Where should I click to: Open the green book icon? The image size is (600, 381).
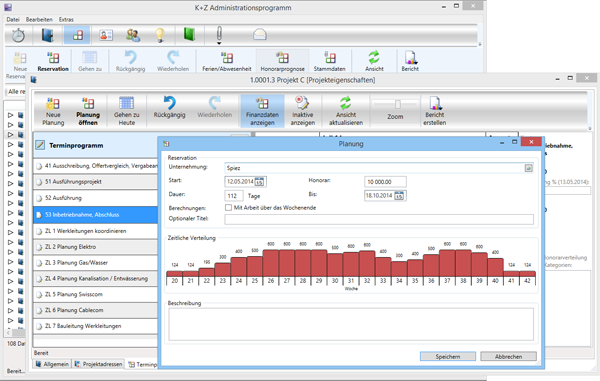189,34
